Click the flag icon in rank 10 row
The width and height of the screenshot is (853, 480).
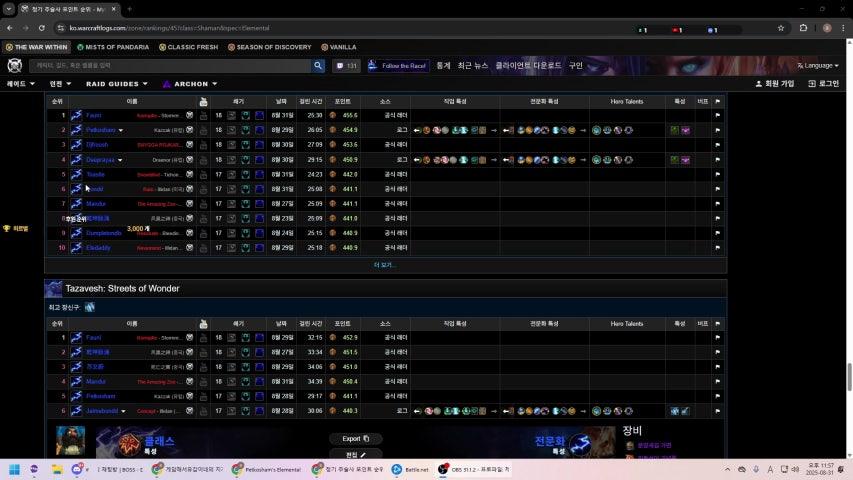[x=718, y=248]
